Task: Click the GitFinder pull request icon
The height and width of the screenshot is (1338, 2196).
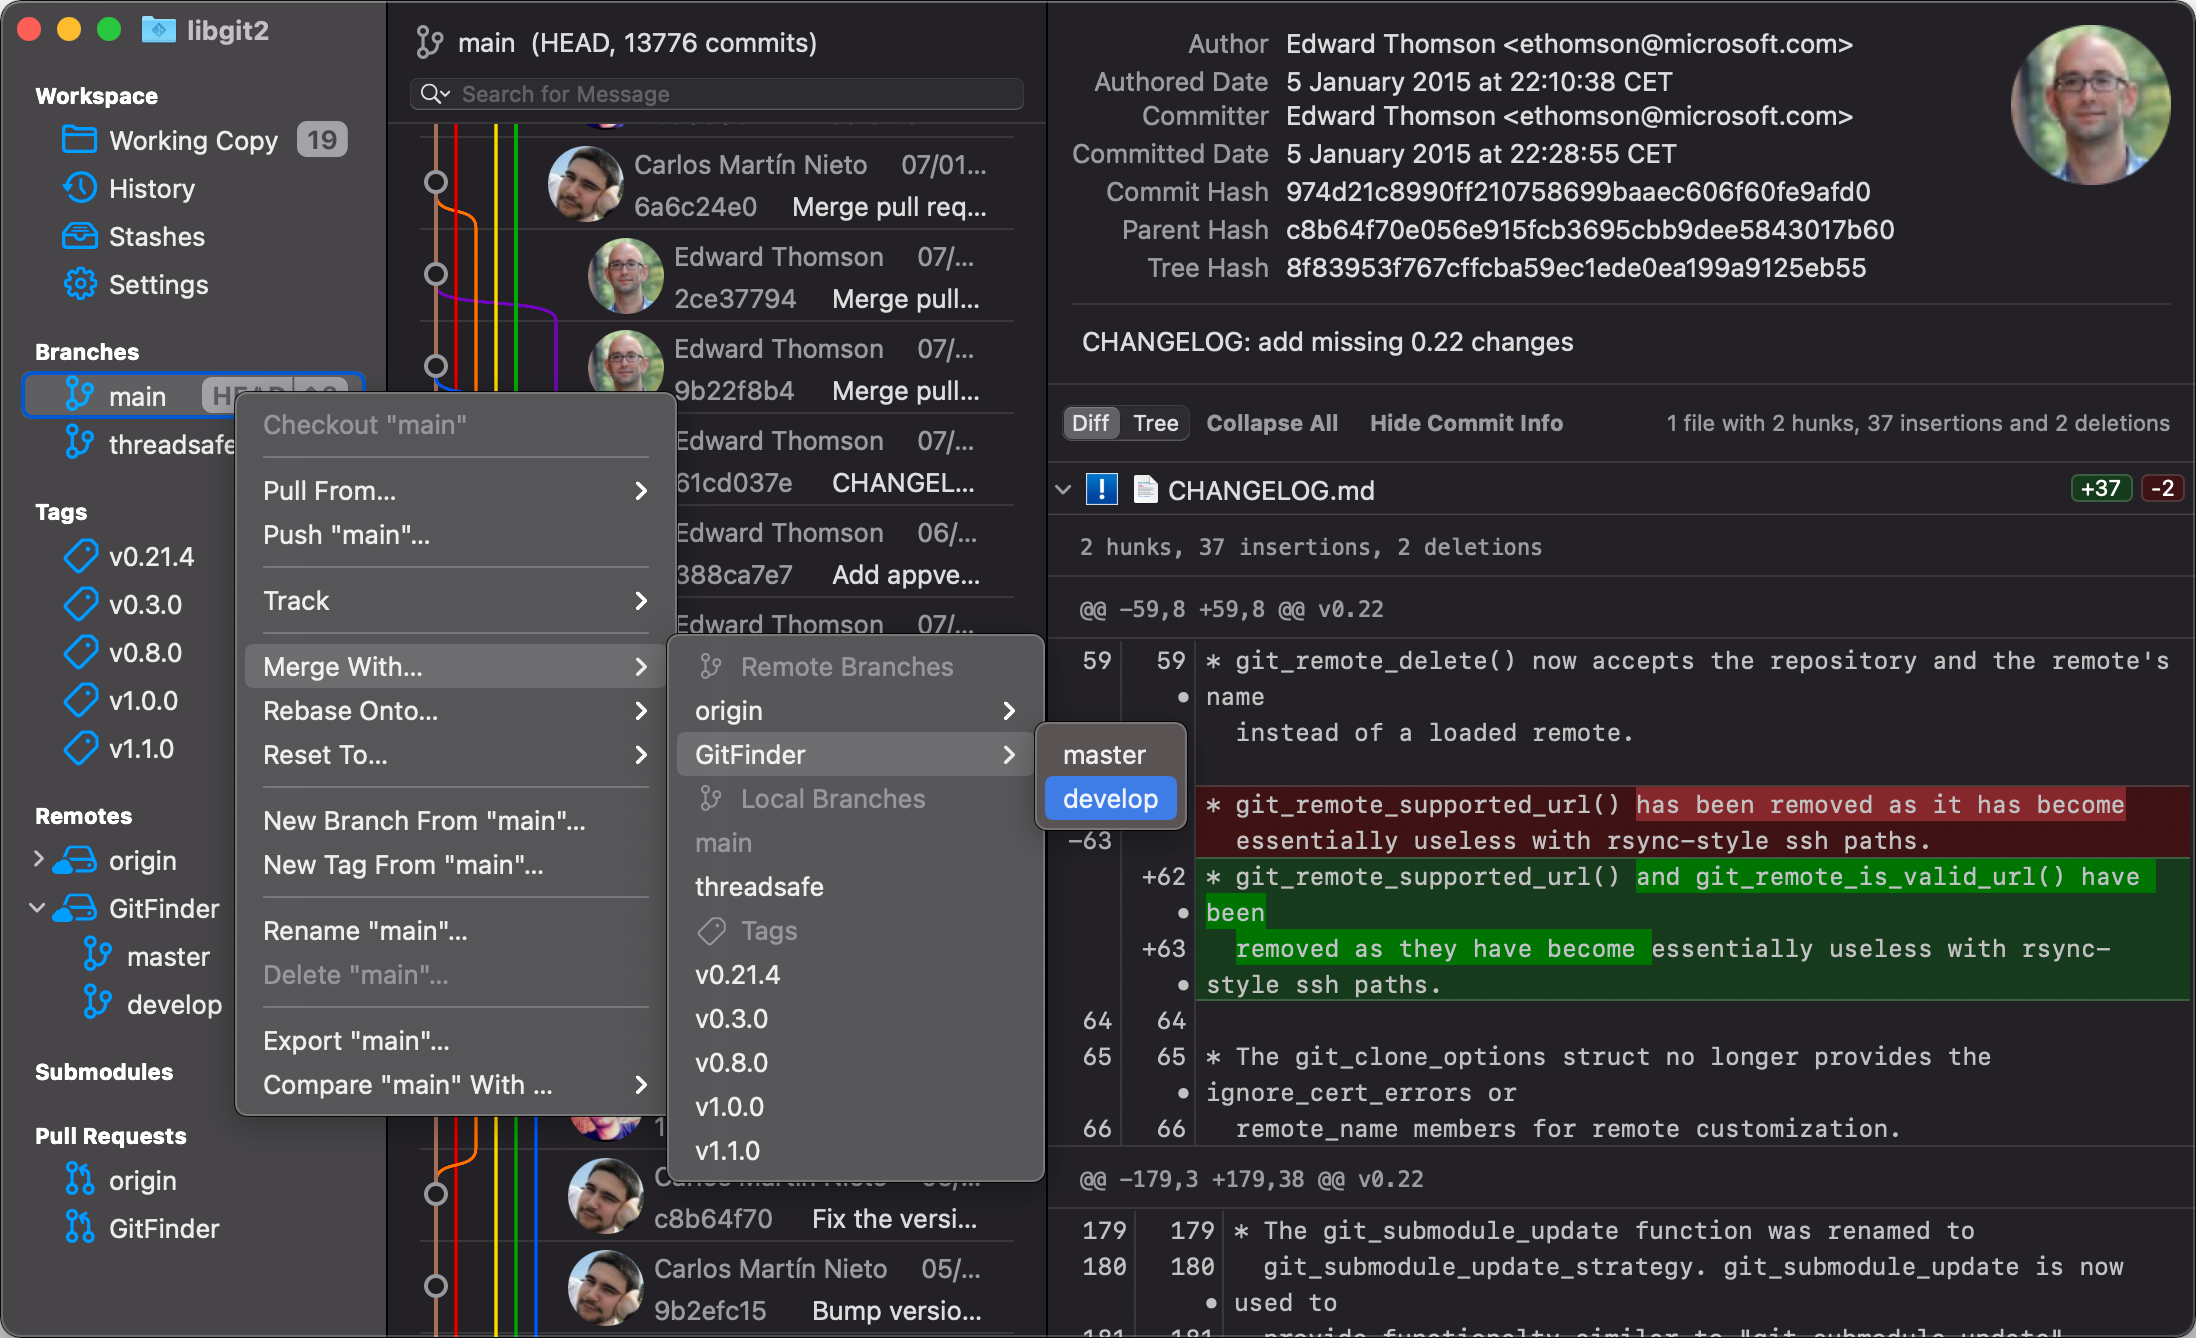Action: tap(79, 1228)
